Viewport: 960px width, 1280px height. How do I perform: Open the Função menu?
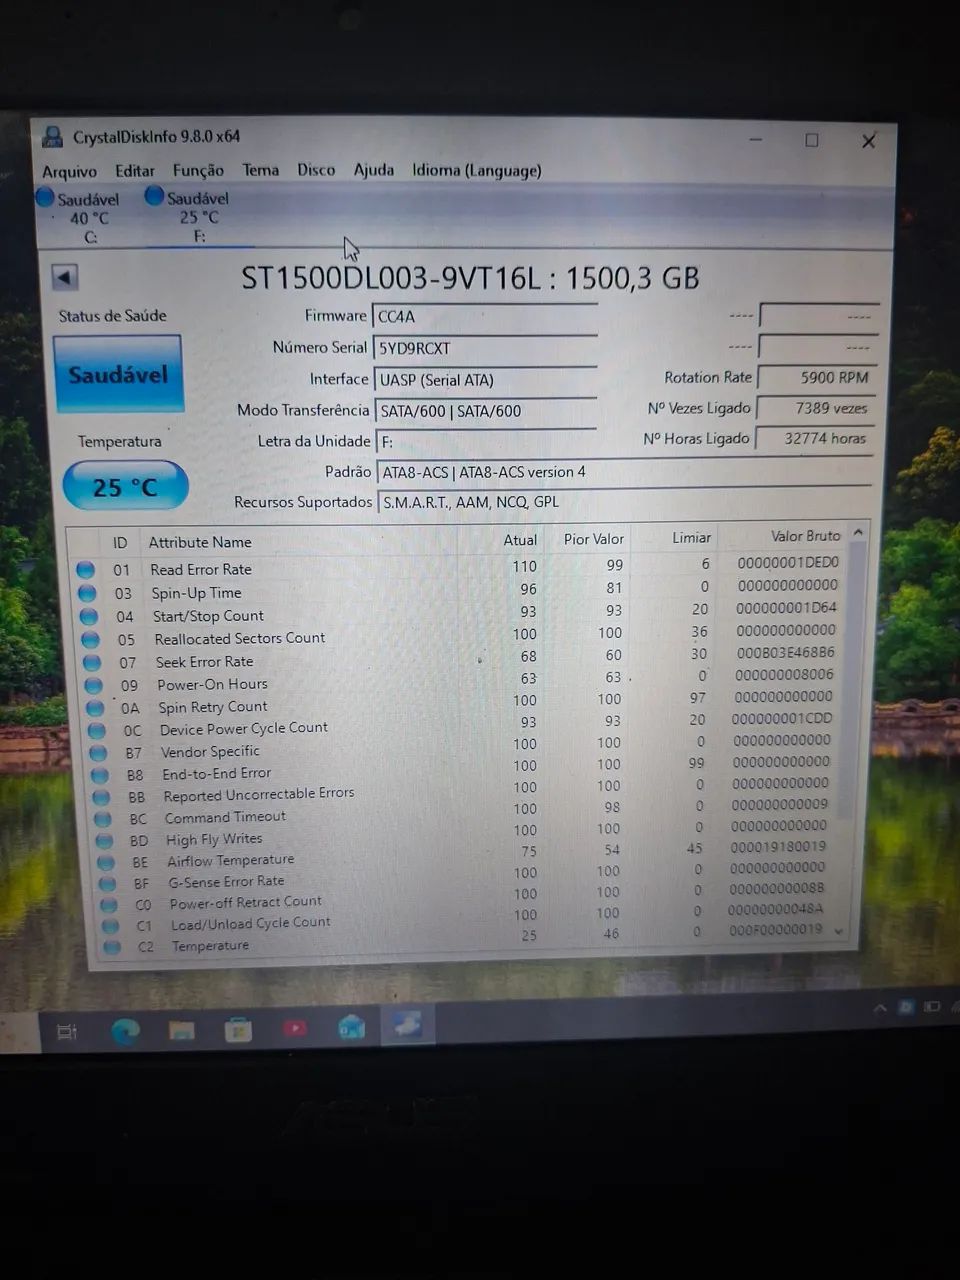pos(198,171)
